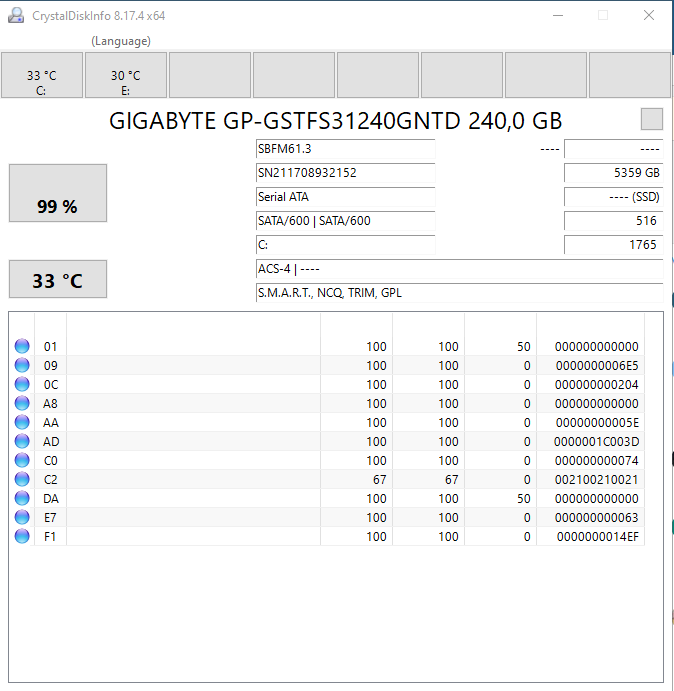Click the serial number field SN211708932152
Viewport: 674px width, 691px height.
pos(345,173)
